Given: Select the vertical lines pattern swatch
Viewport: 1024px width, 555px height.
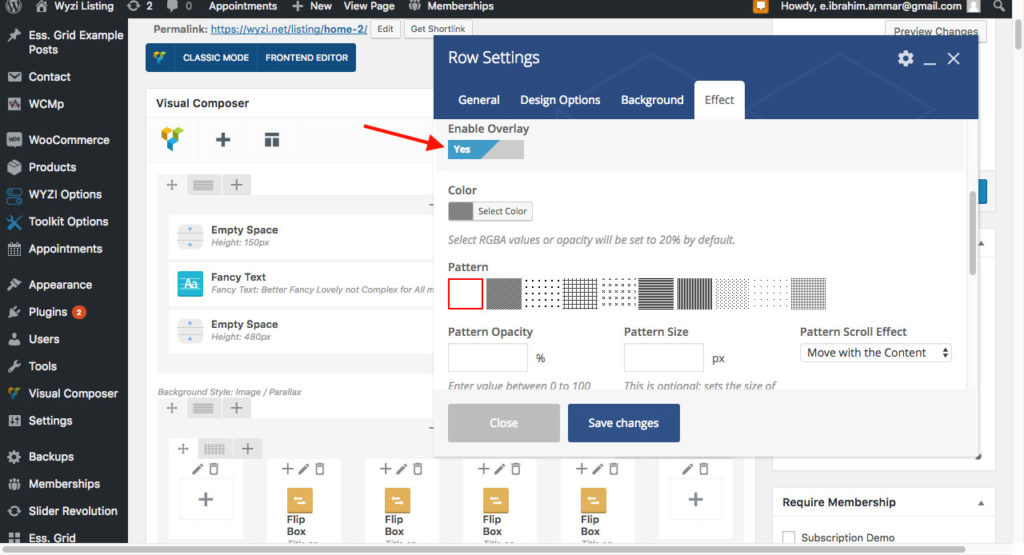Looking at the screenshot, I should (694, 294).
